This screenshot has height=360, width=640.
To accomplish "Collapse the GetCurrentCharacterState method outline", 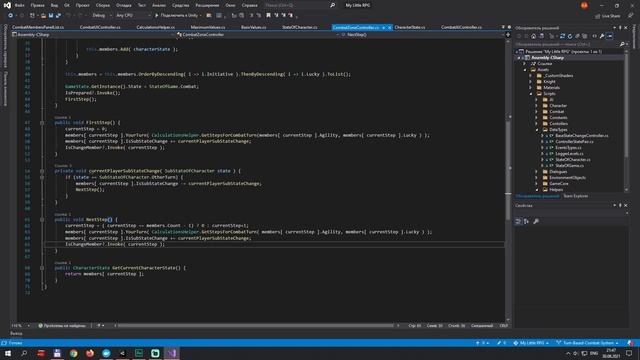I will [42, 268].
